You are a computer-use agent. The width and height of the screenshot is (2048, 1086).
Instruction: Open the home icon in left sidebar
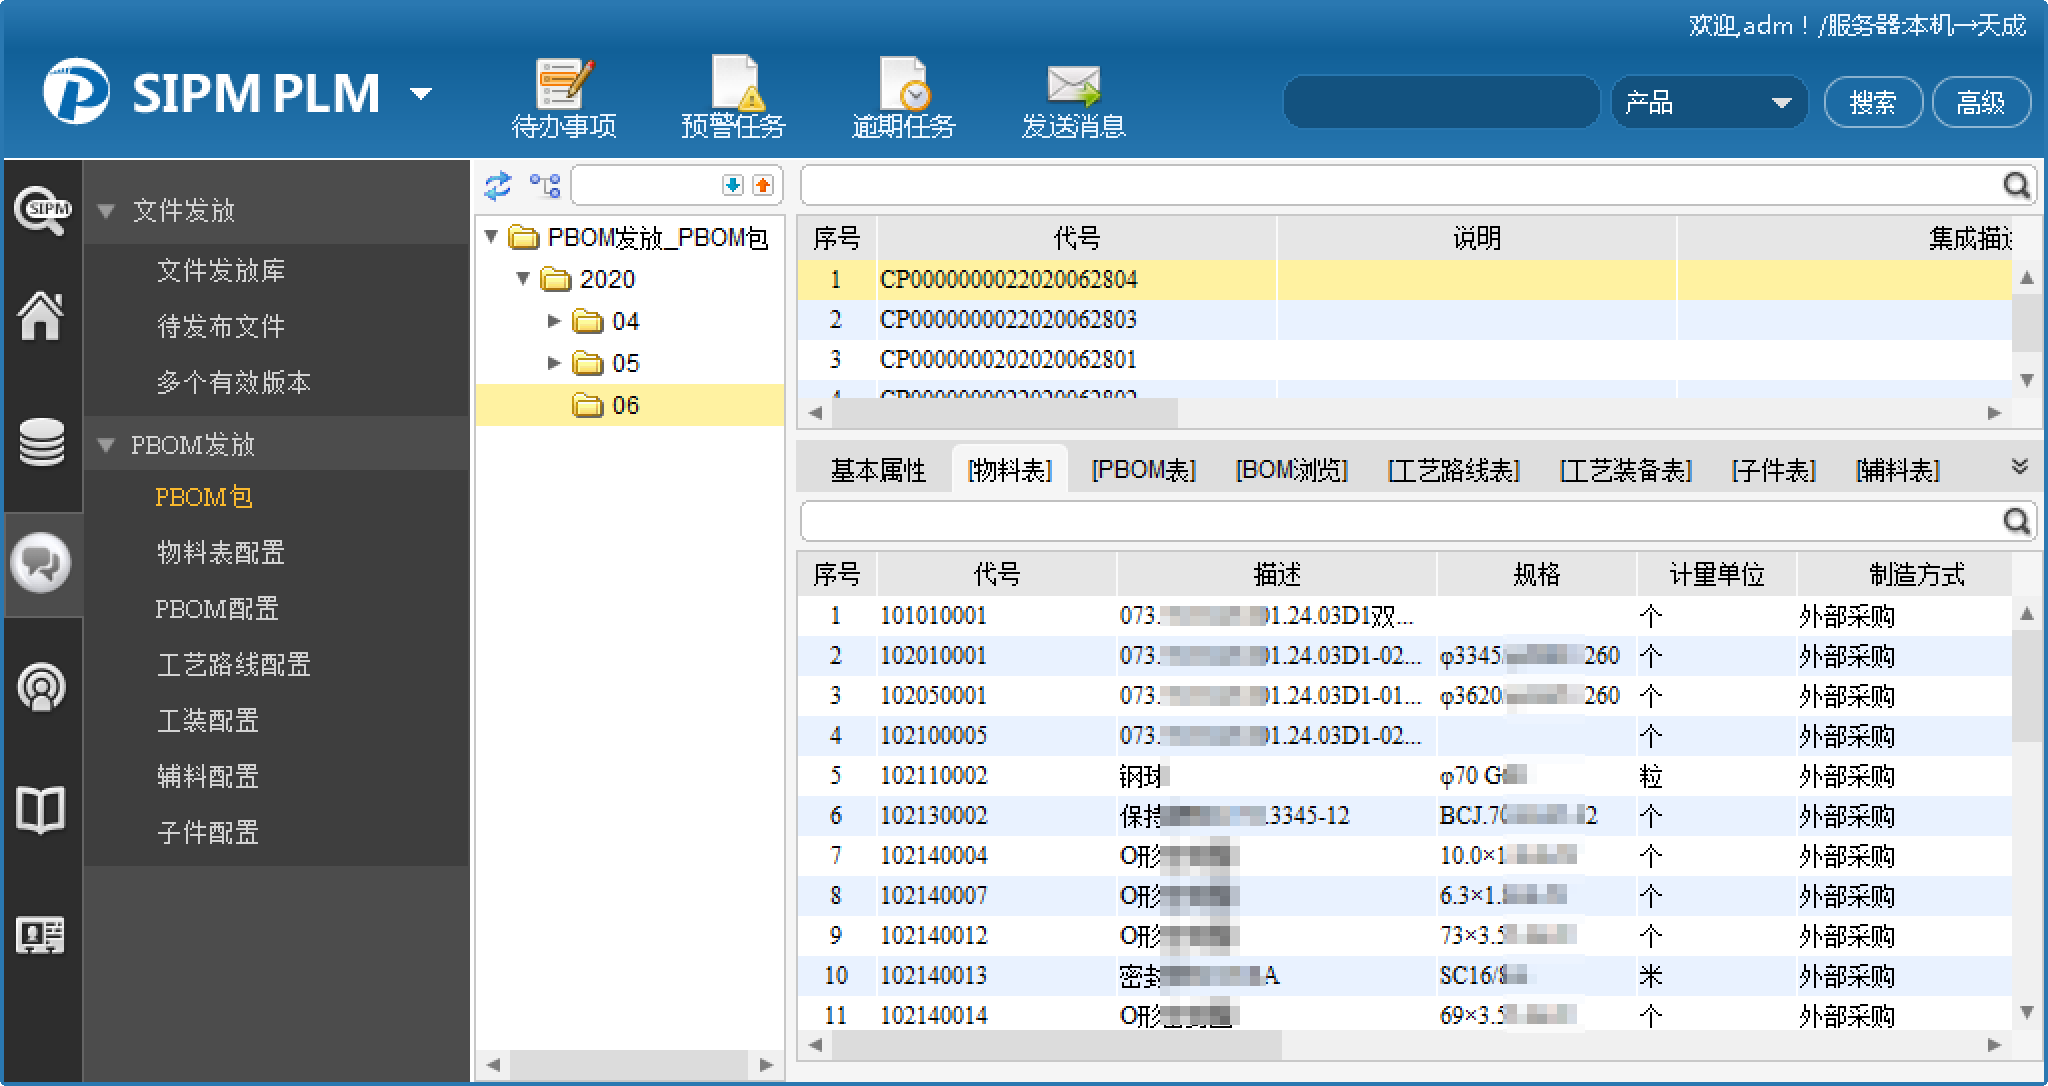[x=41, y=316]
